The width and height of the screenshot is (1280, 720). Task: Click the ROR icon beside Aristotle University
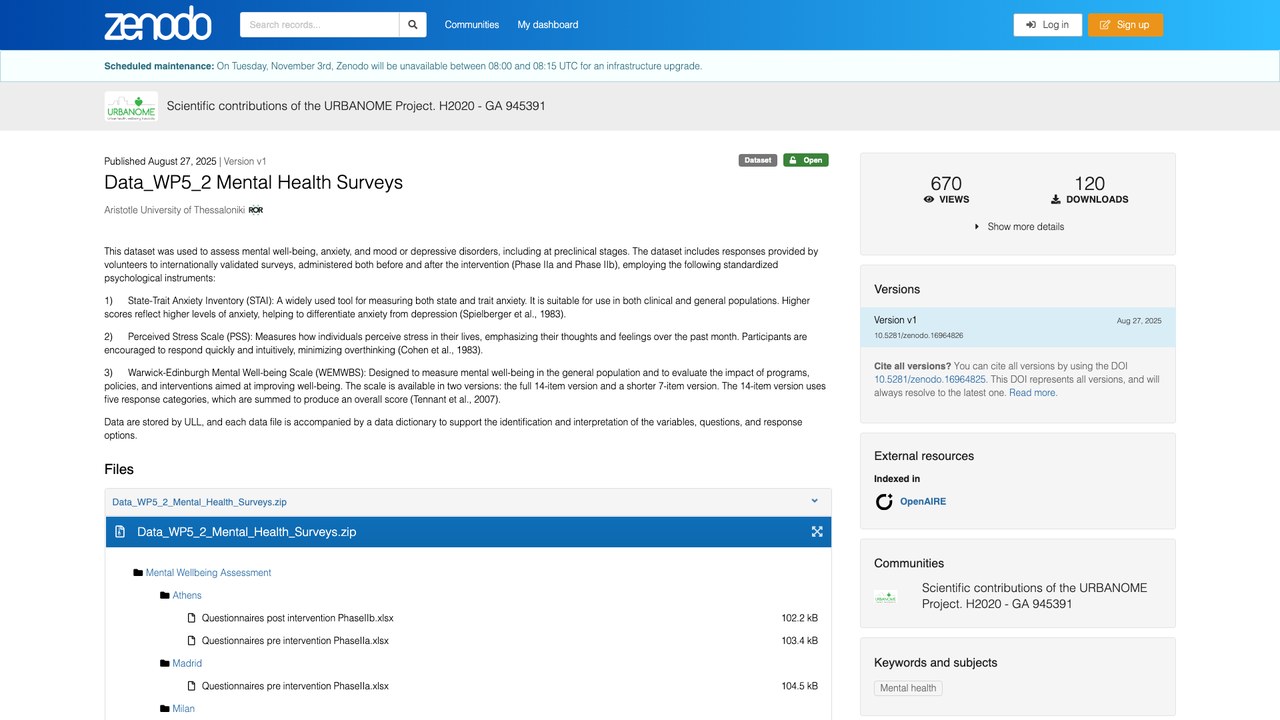pos(256,210)
